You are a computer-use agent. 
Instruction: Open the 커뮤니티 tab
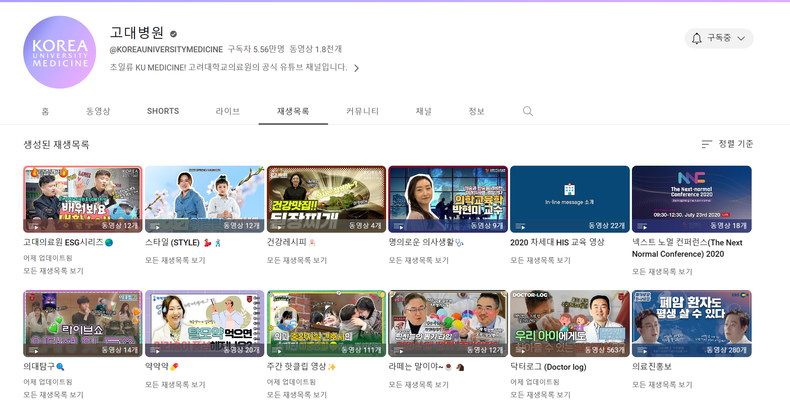pyautogui.click(x=362, y=111)
